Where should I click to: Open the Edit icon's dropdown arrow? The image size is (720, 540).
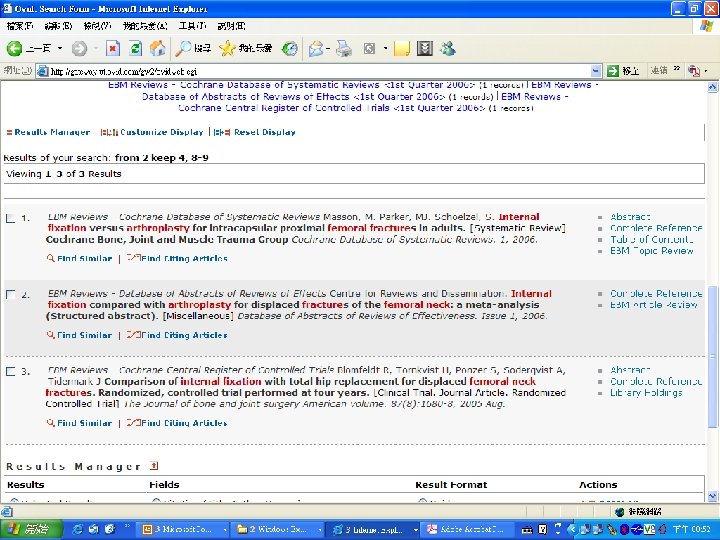point(385,48)
